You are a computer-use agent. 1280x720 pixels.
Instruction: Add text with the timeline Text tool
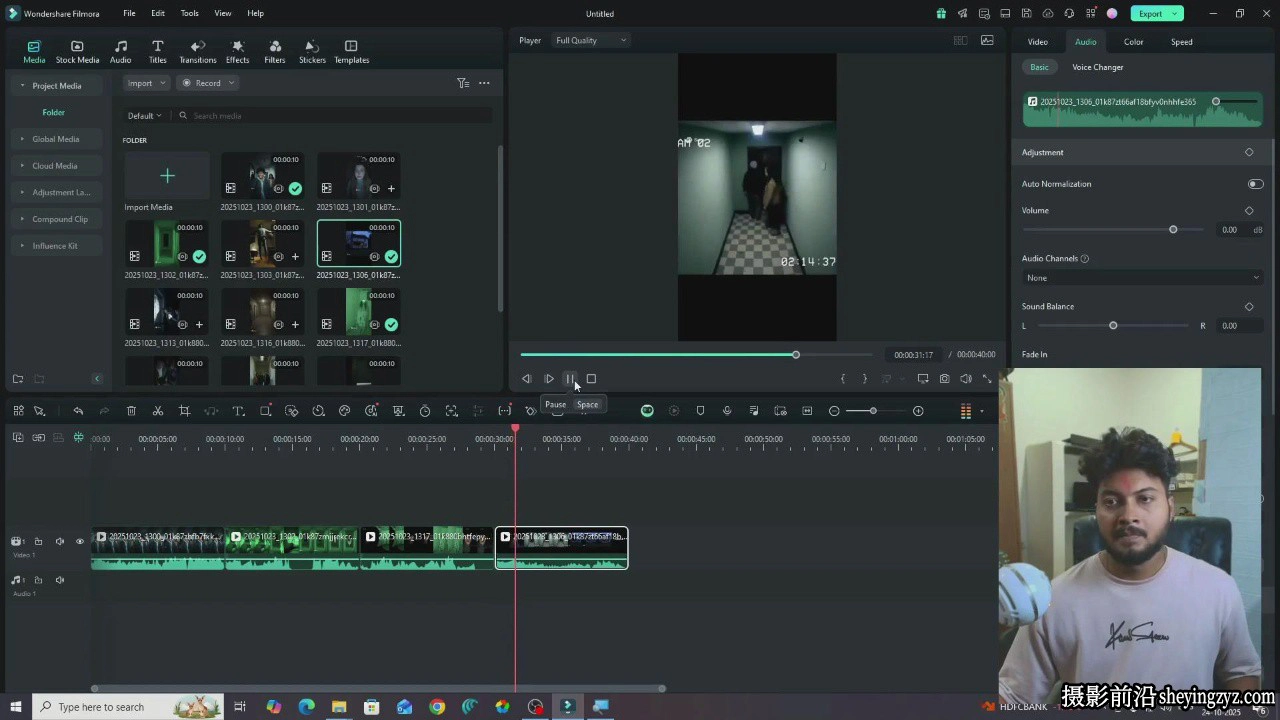[x=238, y=411]
